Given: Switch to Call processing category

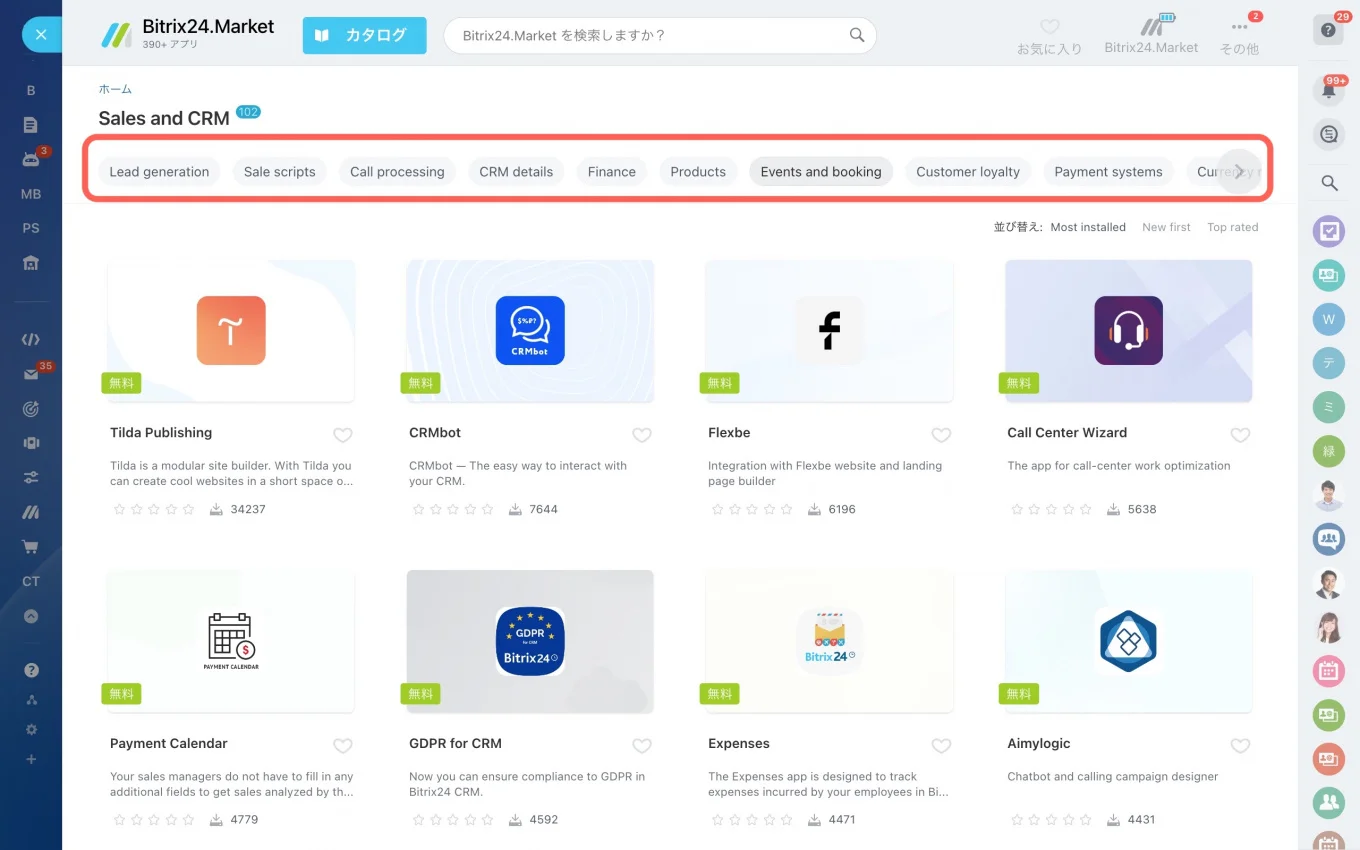Looking at the screenshot, I should pyautogui.click(x=397, y=172).
